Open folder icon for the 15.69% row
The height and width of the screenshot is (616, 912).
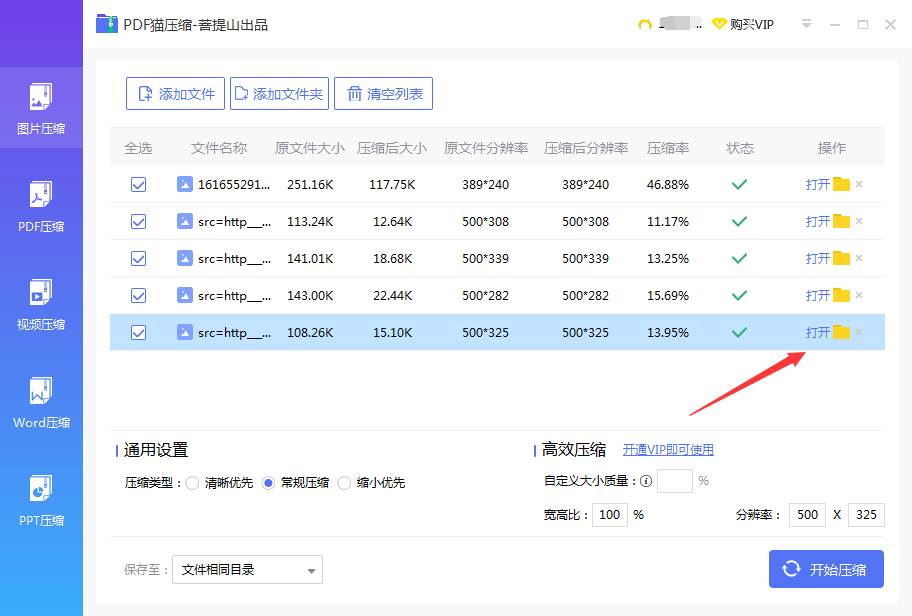[x=841, y=295]
